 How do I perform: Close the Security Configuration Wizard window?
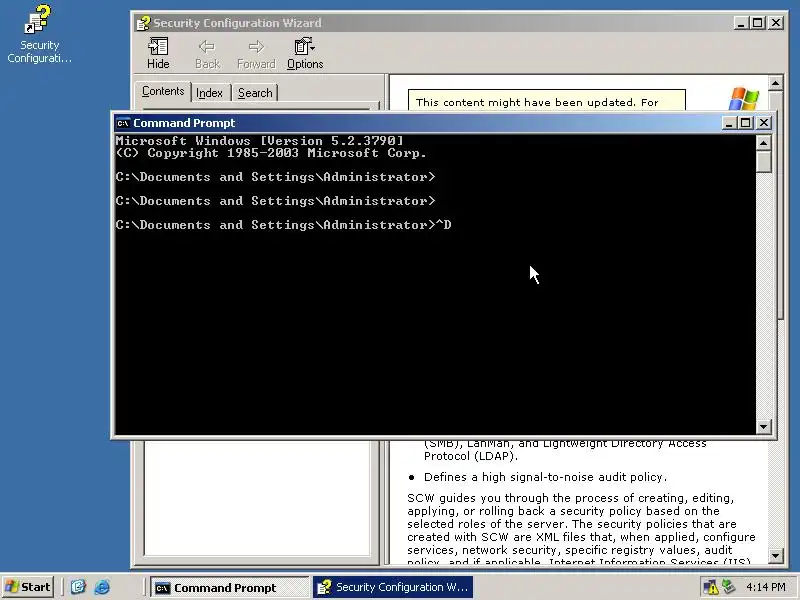tap(776, 23)
